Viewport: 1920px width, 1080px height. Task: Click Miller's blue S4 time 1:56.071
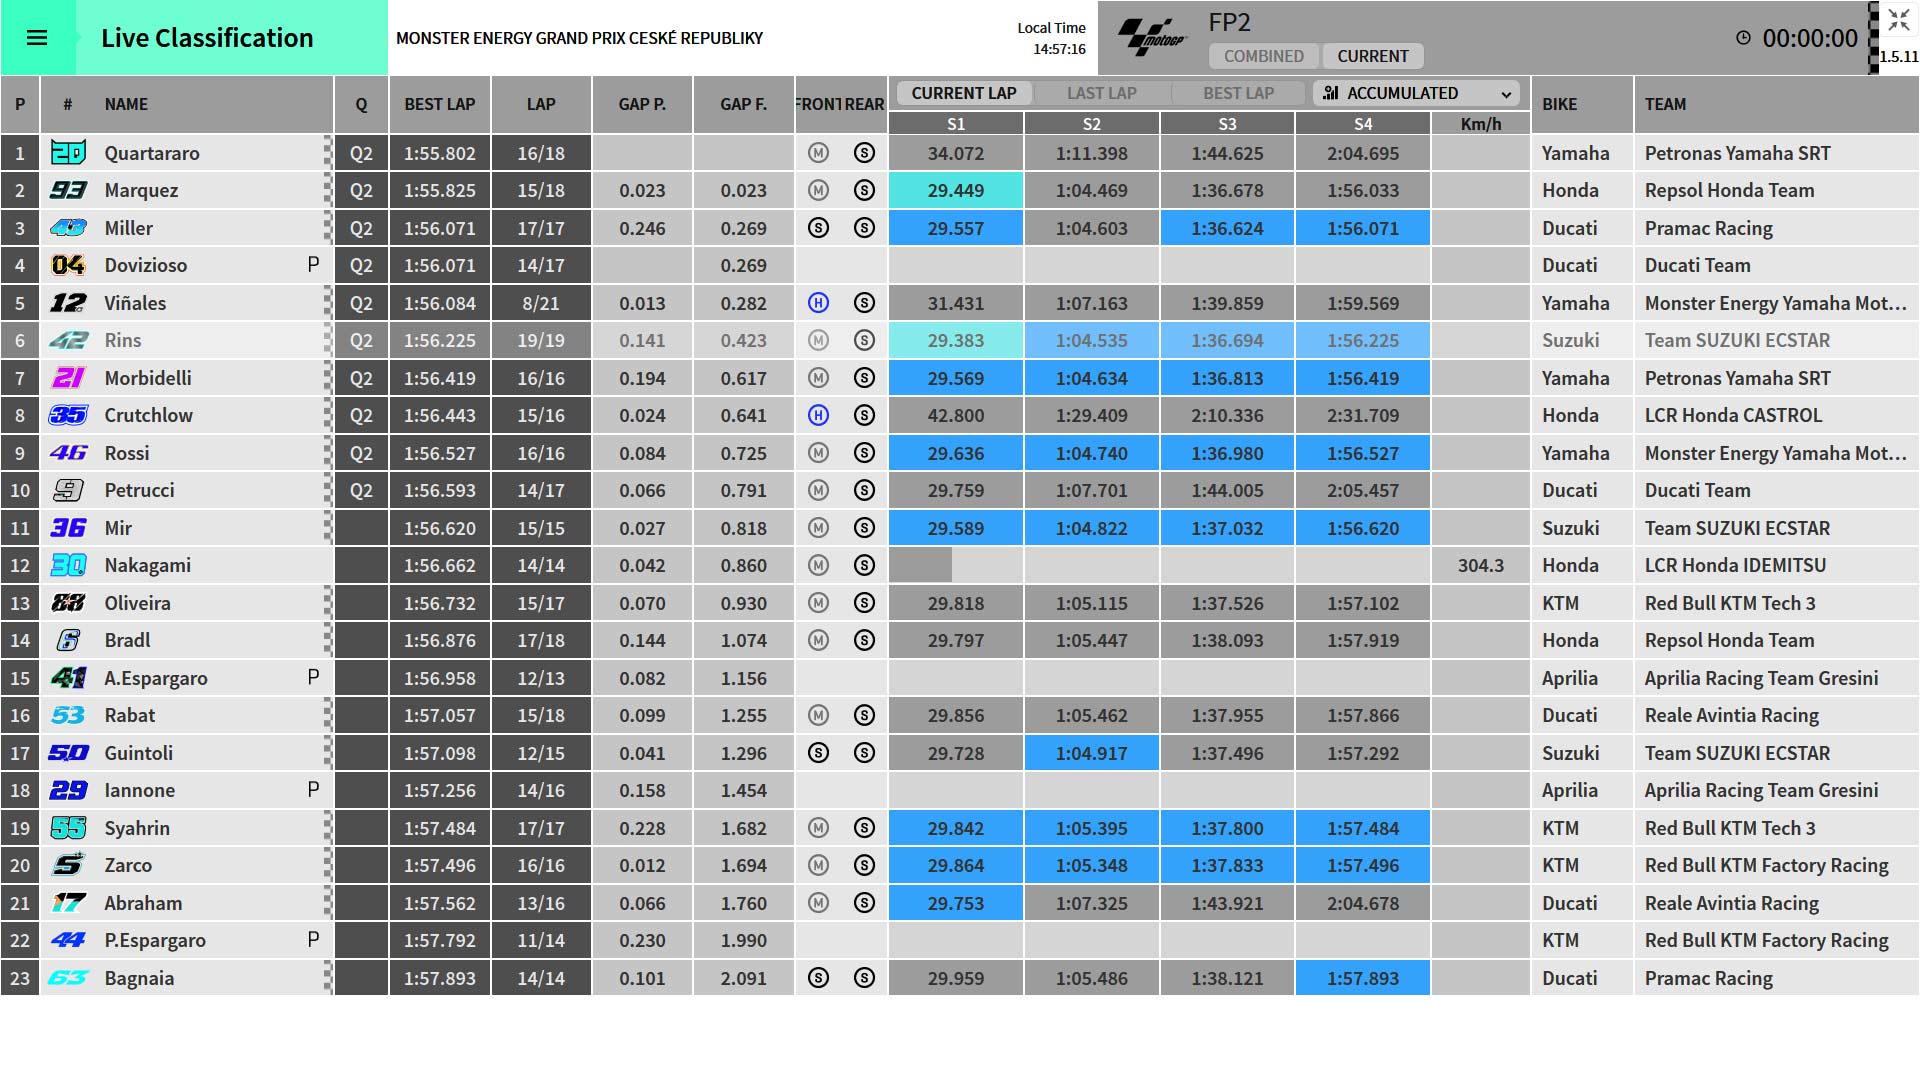point(1363,228)
